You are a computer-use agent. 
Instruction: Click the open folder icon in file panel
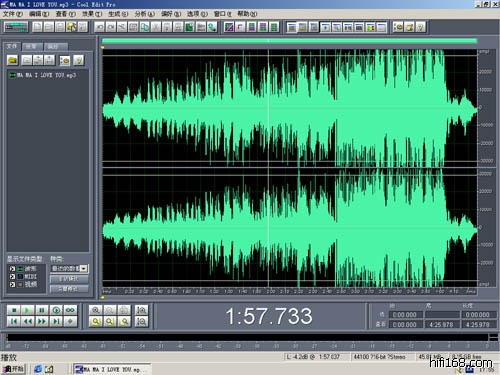coord(13,60)
